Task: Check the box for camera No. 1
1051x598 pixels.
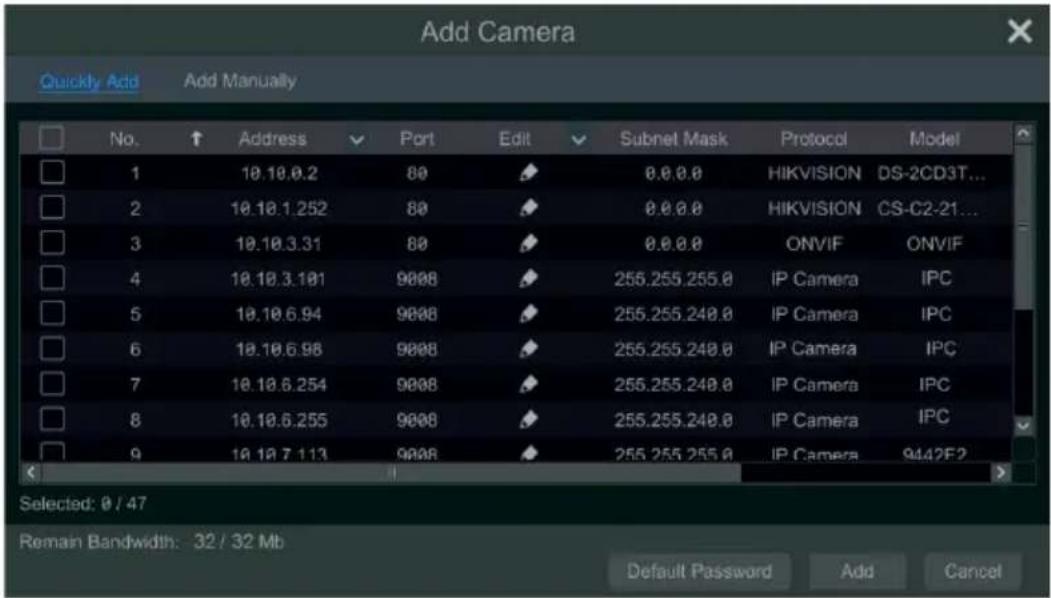Action: pyautogui.click(x=52, y=173)
